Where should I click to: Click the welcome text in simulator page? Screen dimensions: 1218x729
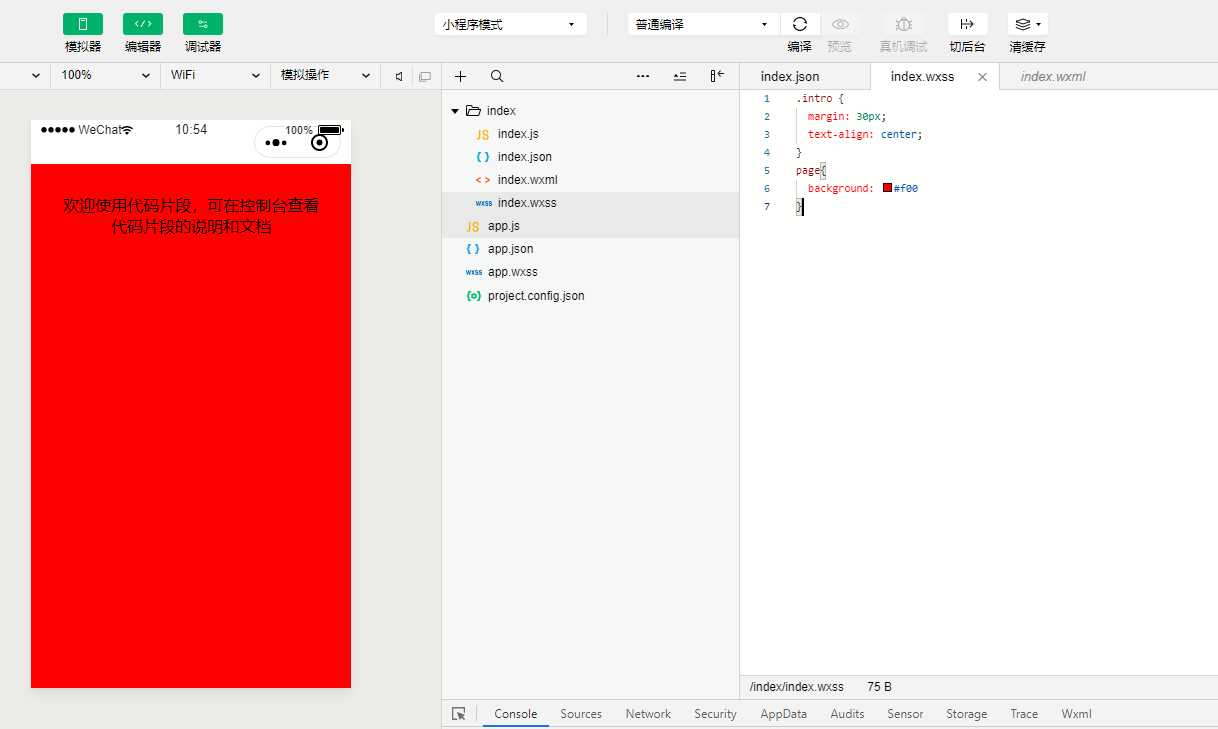click(x=191, y=216)
